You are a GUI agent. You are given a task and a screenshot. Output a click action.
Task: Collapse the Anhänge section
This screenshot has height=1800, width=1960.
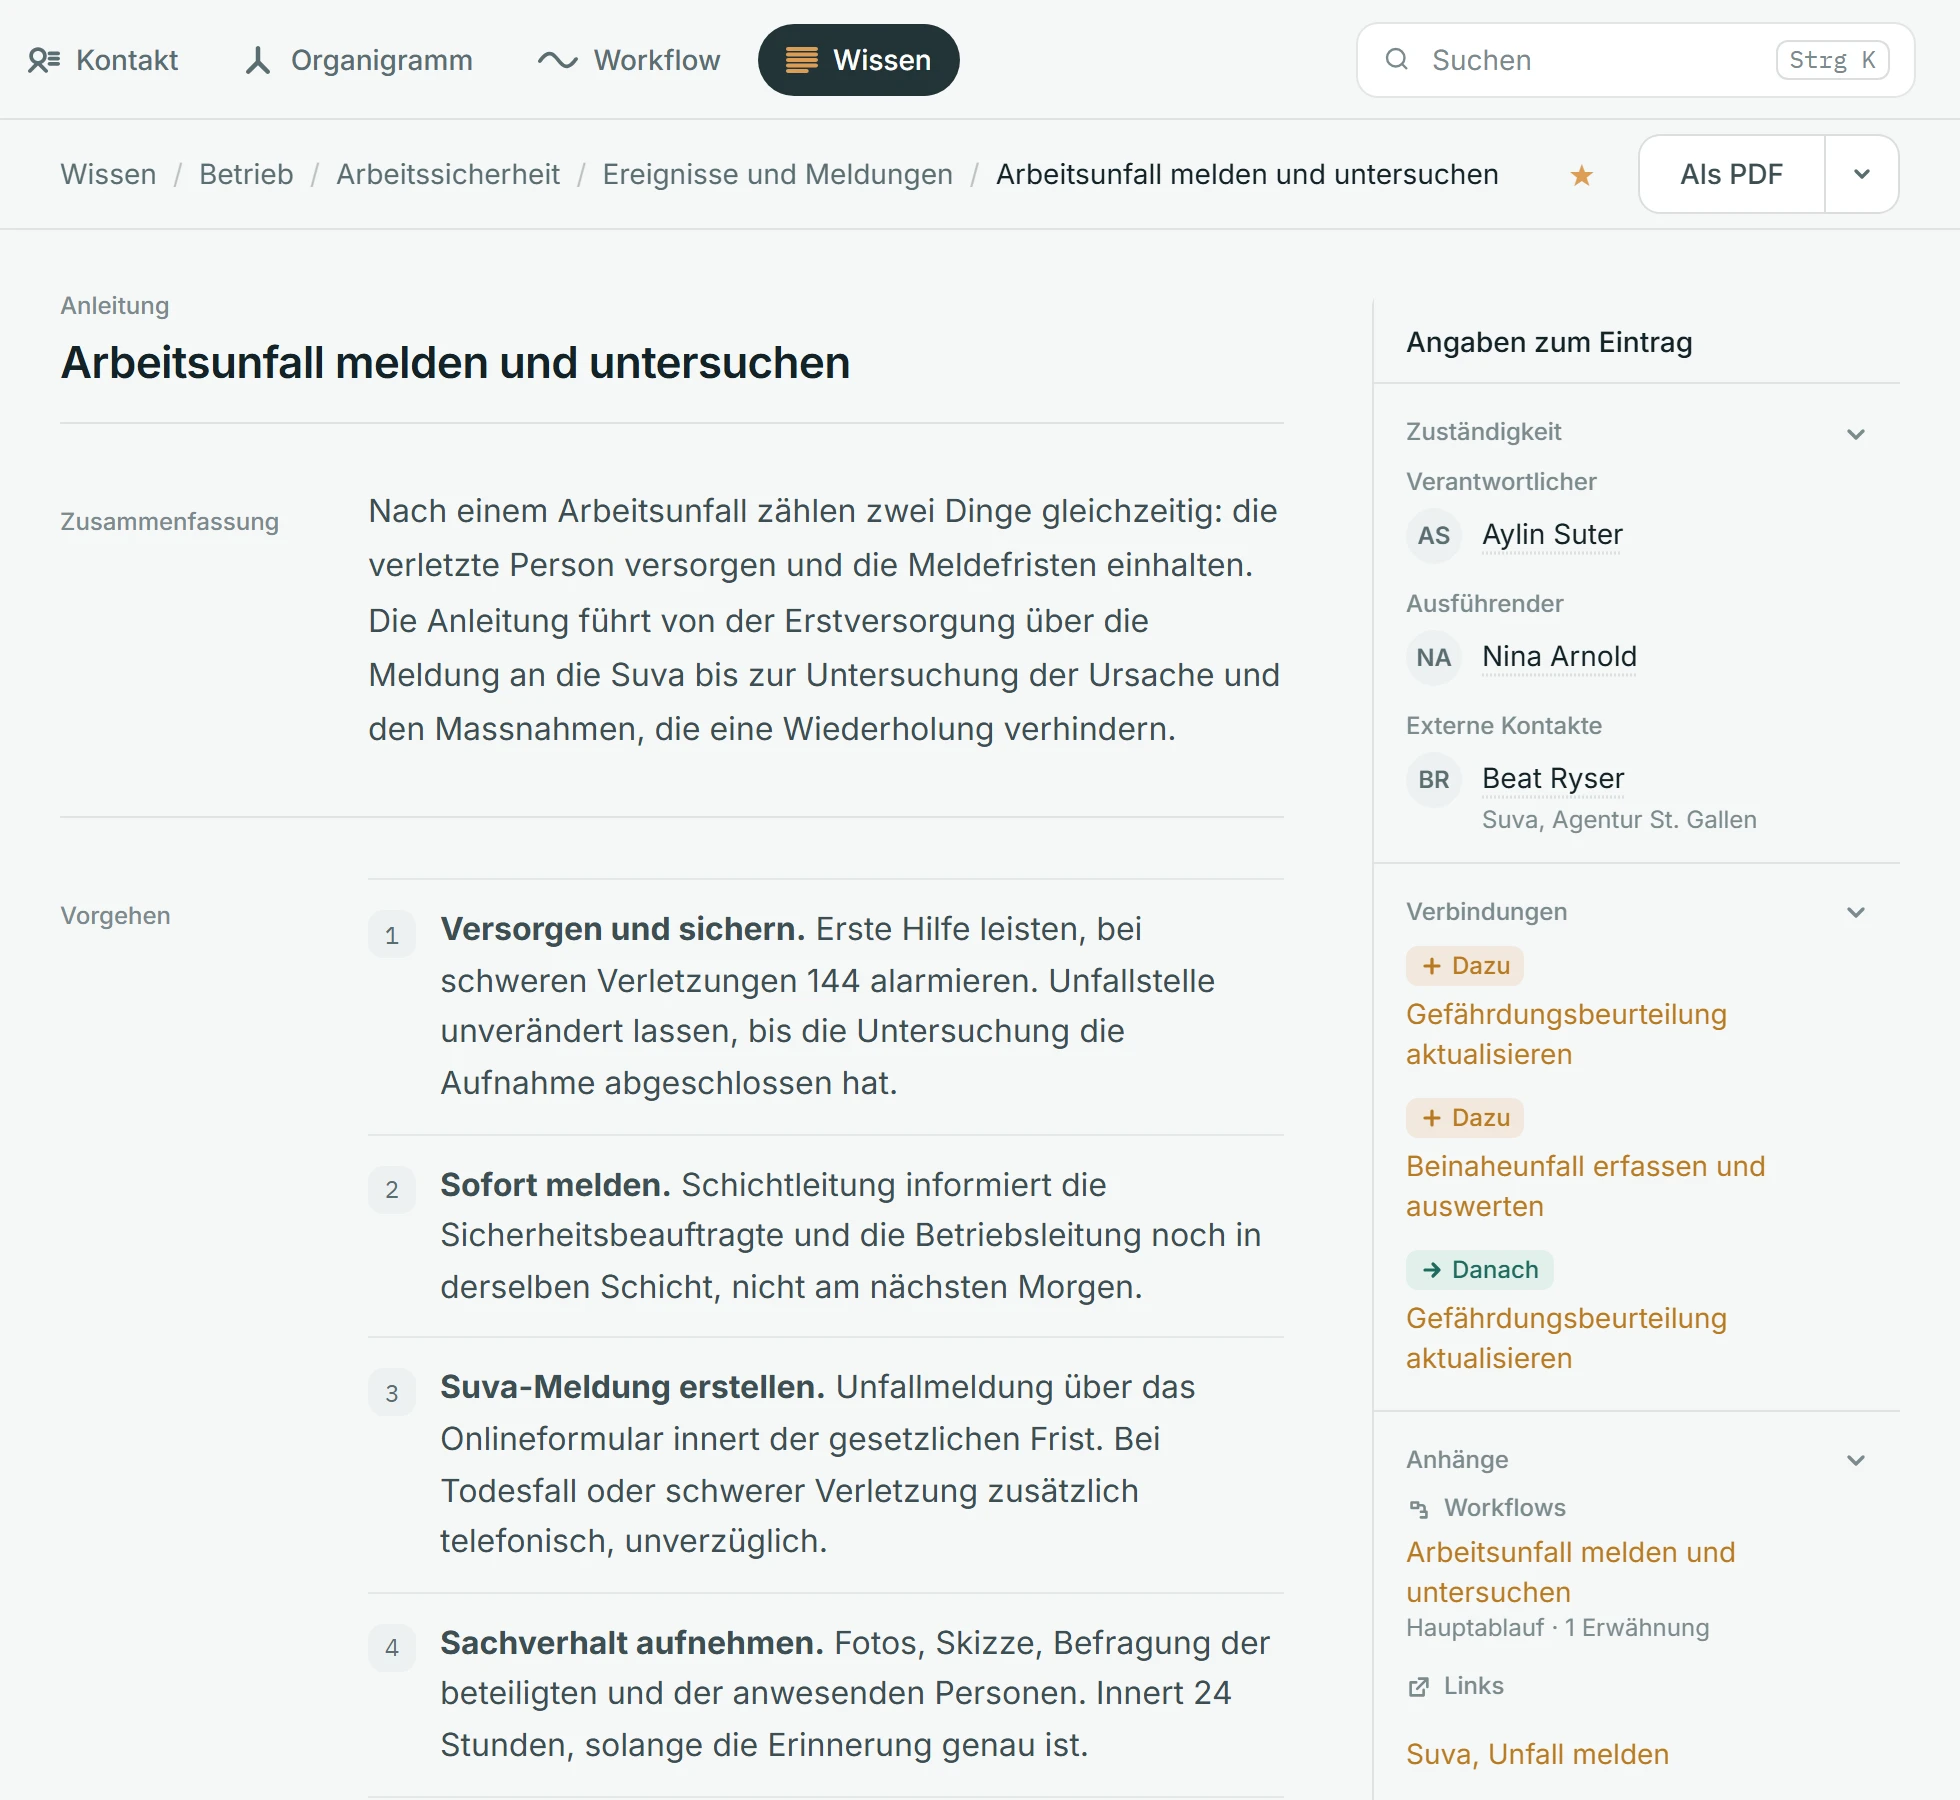[x=1856, y=1460]
